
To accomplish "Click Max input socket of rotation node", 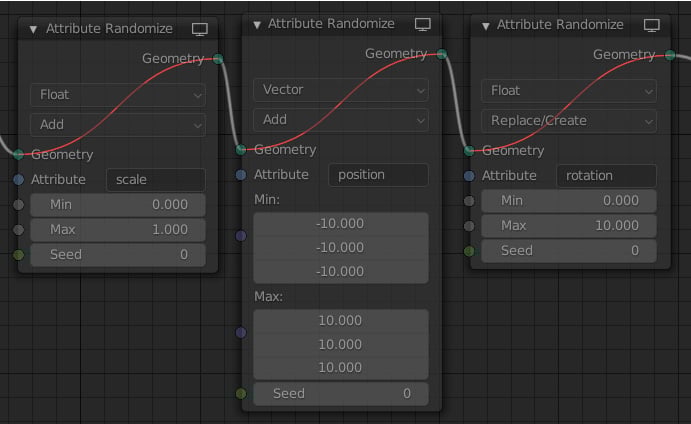I will pos(469,226).
